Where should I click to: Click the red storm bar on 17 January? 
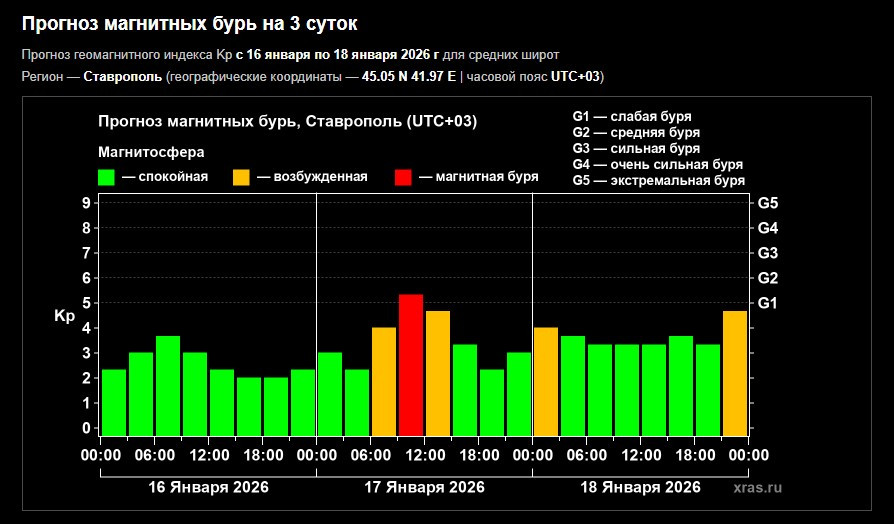point(411,365)
